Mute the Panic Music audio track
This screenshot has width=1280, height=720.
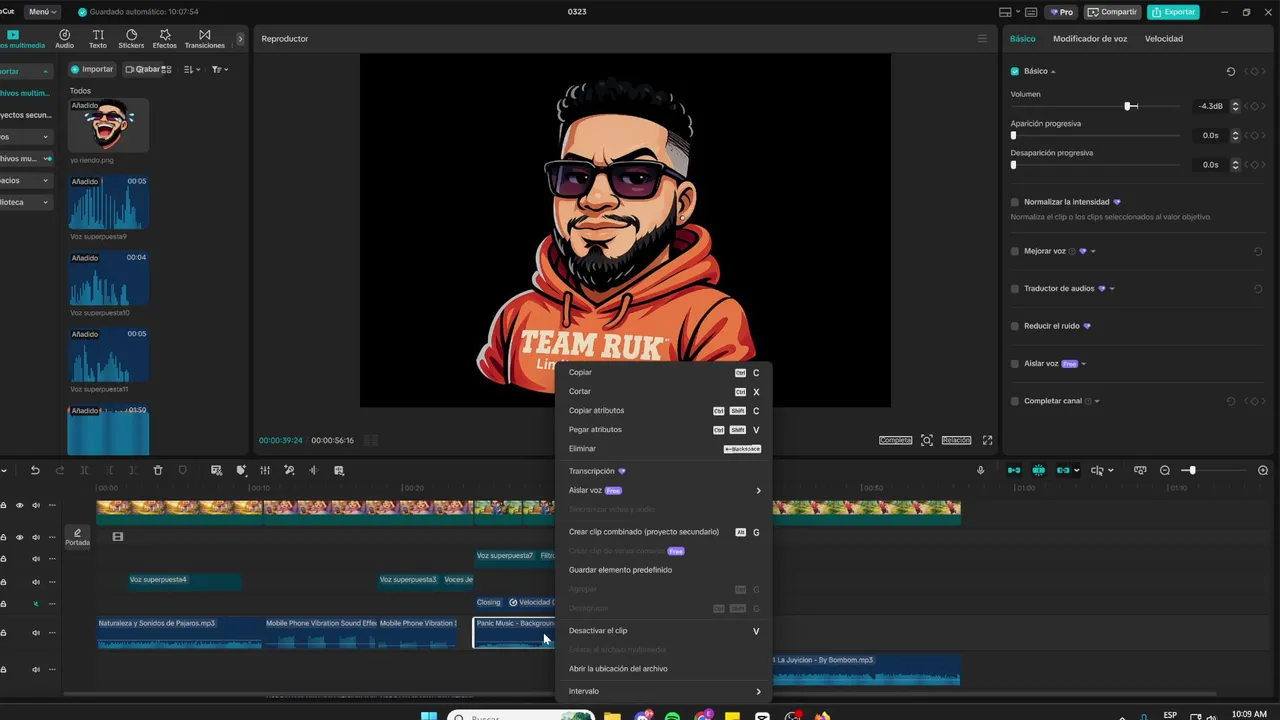(x=36, y=632)
